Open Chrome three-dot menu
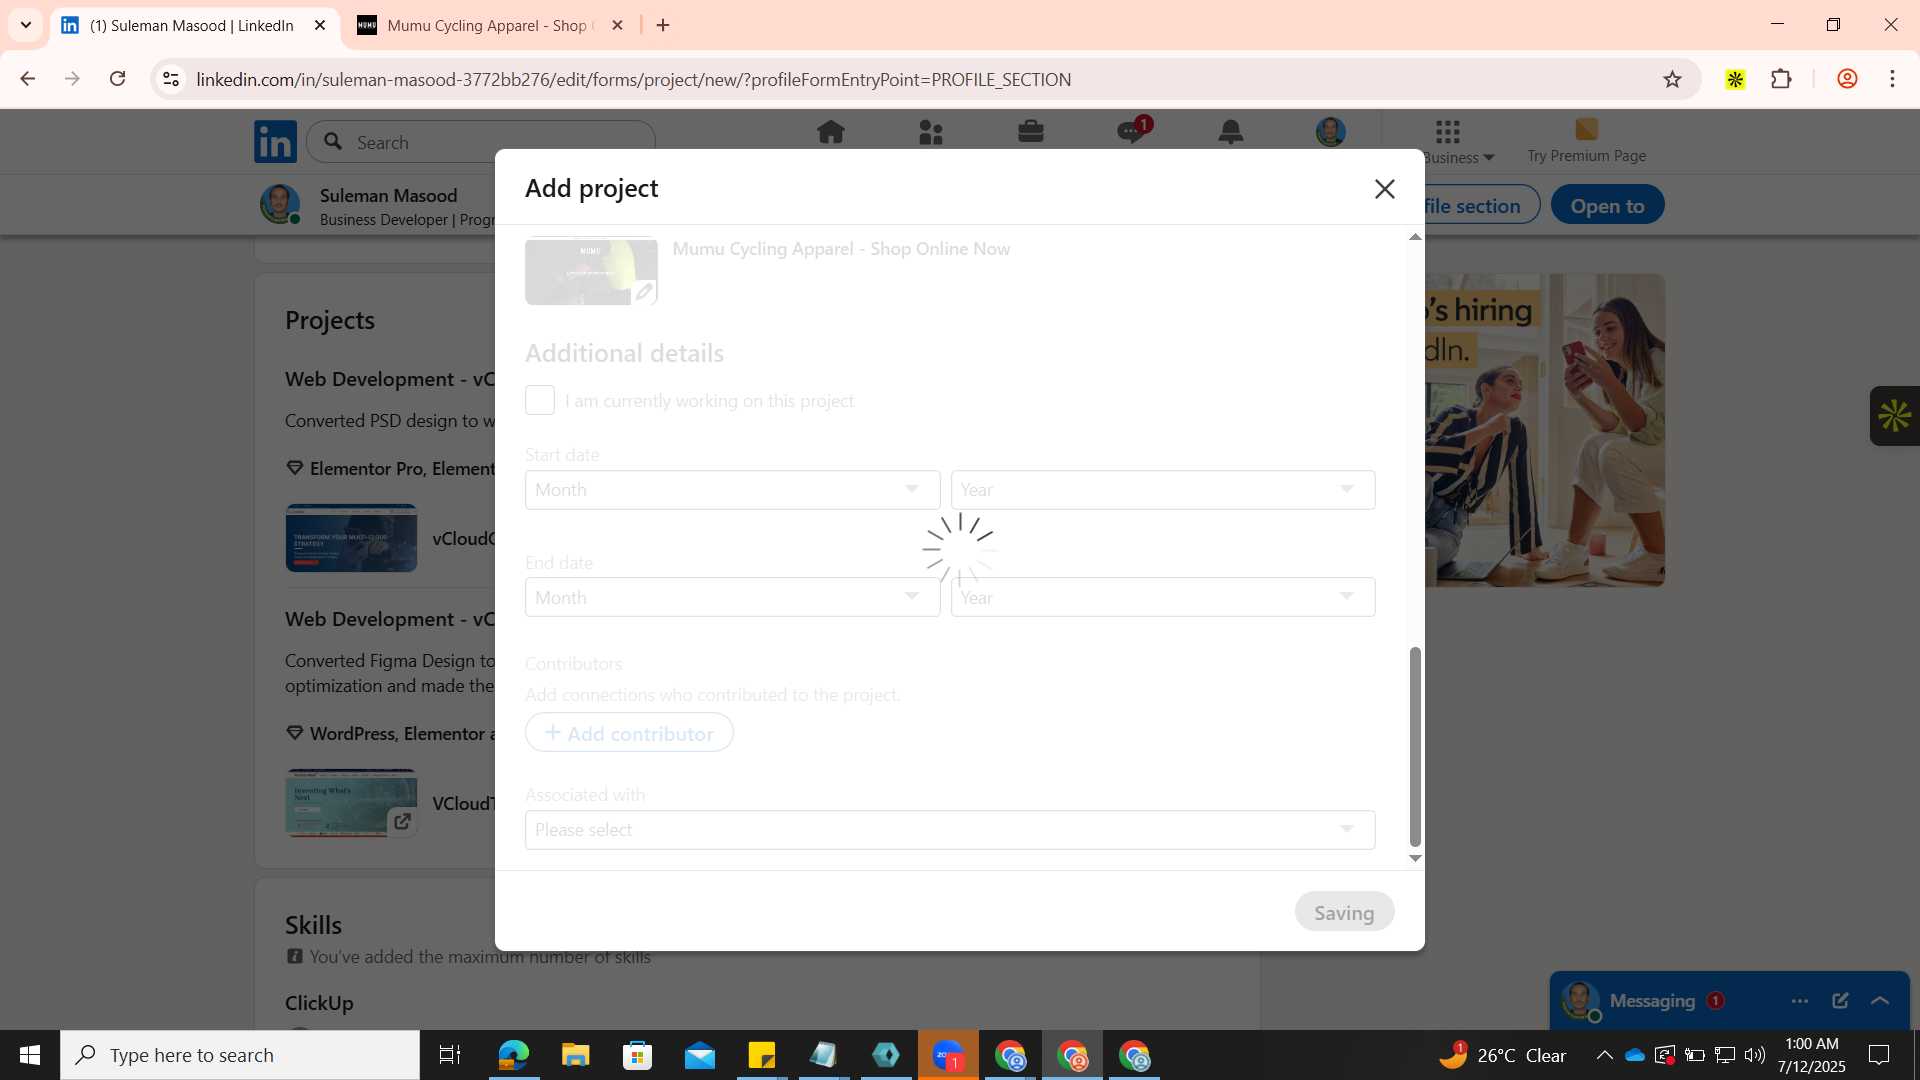 [1892, 79]
